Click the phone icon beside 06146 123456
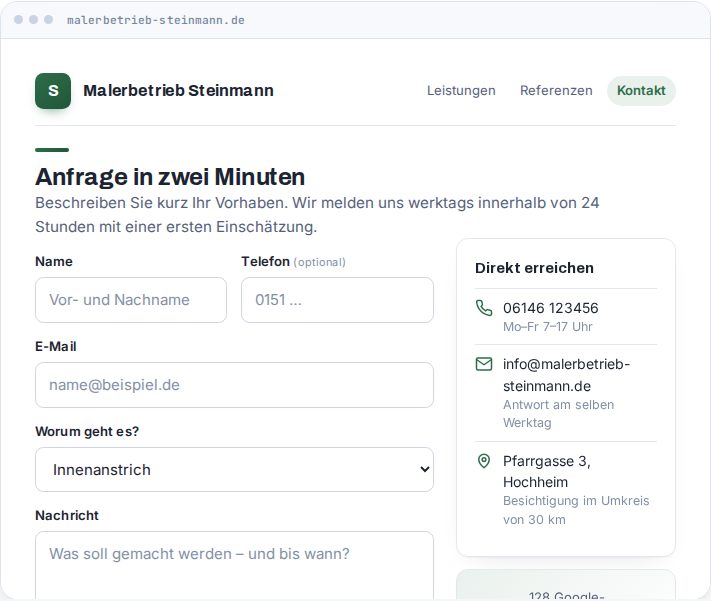Image resolution: width=711 pixels, height=601 pixels. [484, 308]
